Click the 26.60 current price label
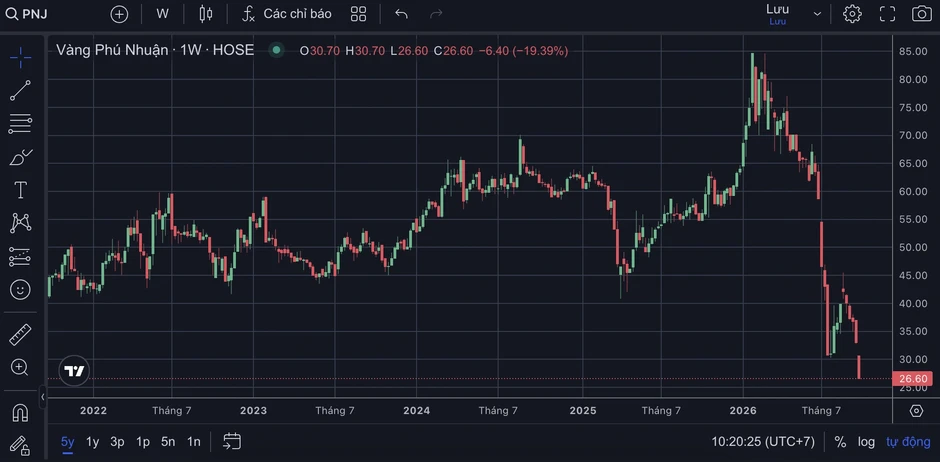Image resolution: width=940 pixels, height=462 pixels. [912, 379]
